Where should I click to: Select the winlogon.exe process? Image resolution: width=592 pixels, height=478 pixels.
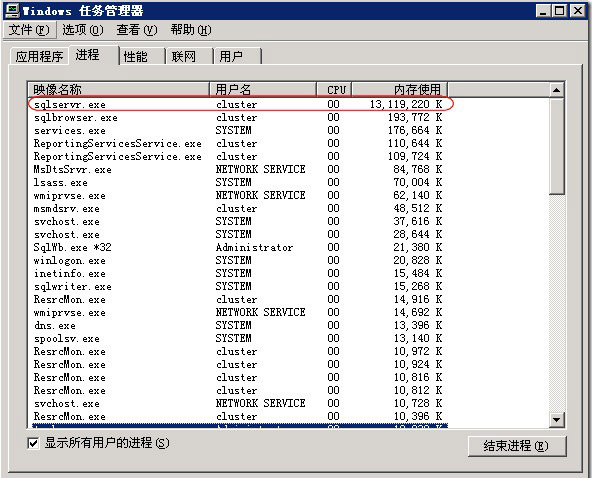pyautogui.click(x=238, y=260)
